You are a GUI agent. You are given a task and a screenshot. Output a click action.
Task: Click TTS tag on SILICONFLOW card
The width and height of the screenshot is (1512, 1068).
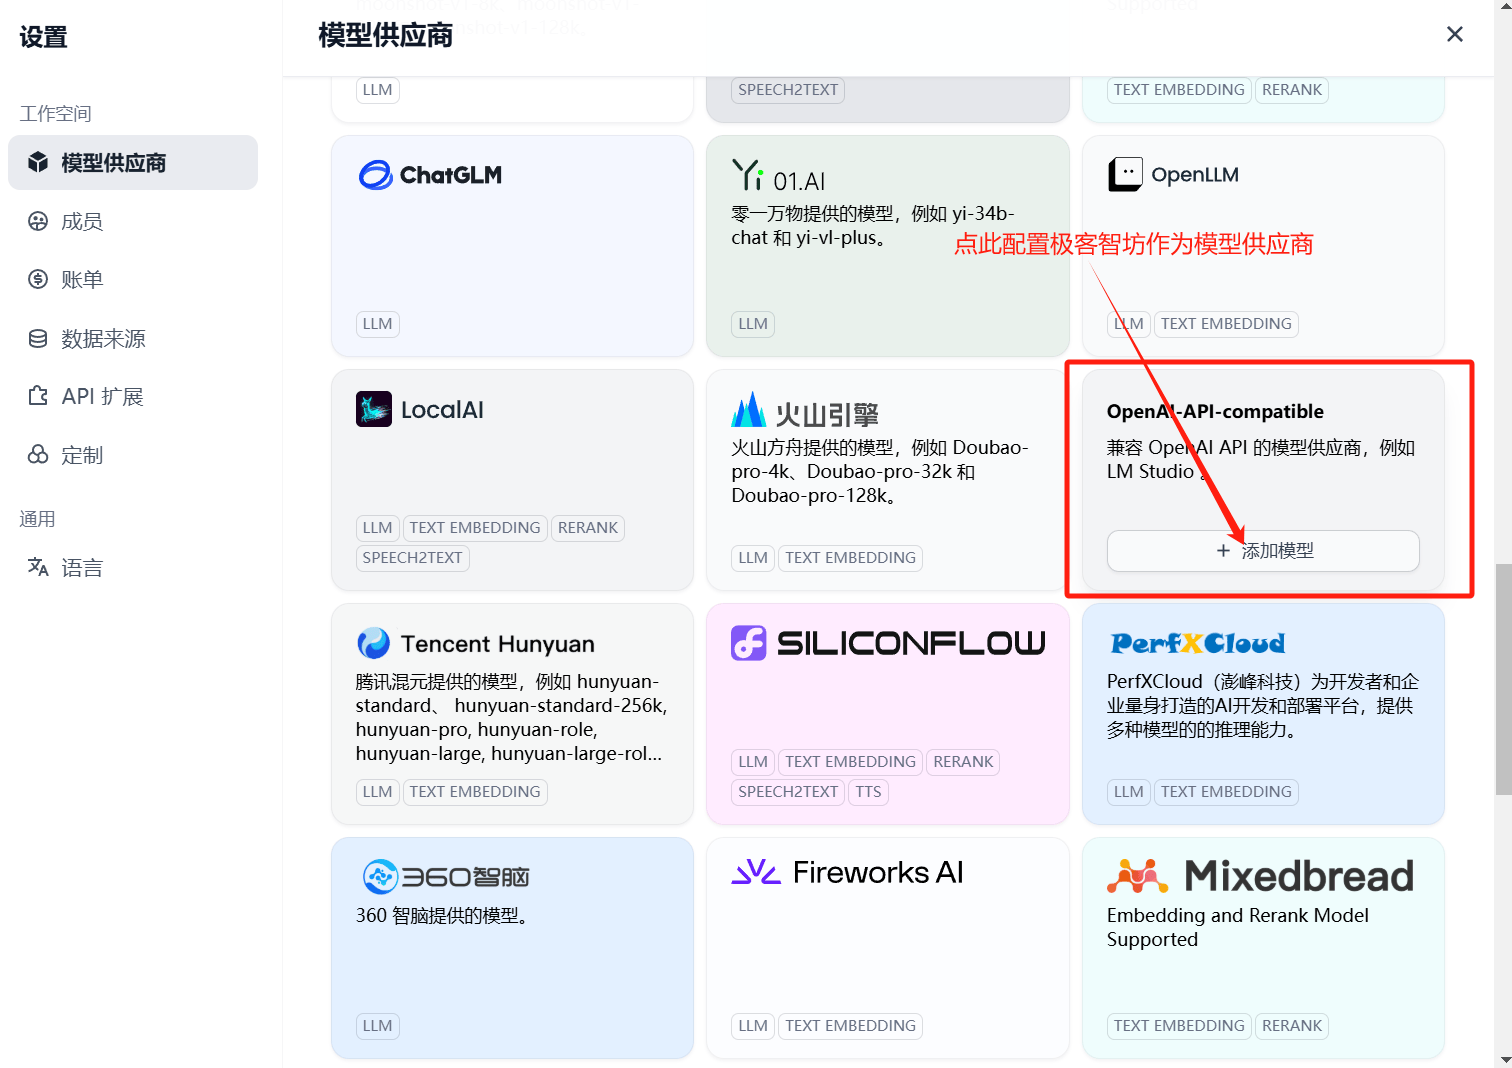tap(869, 792)
